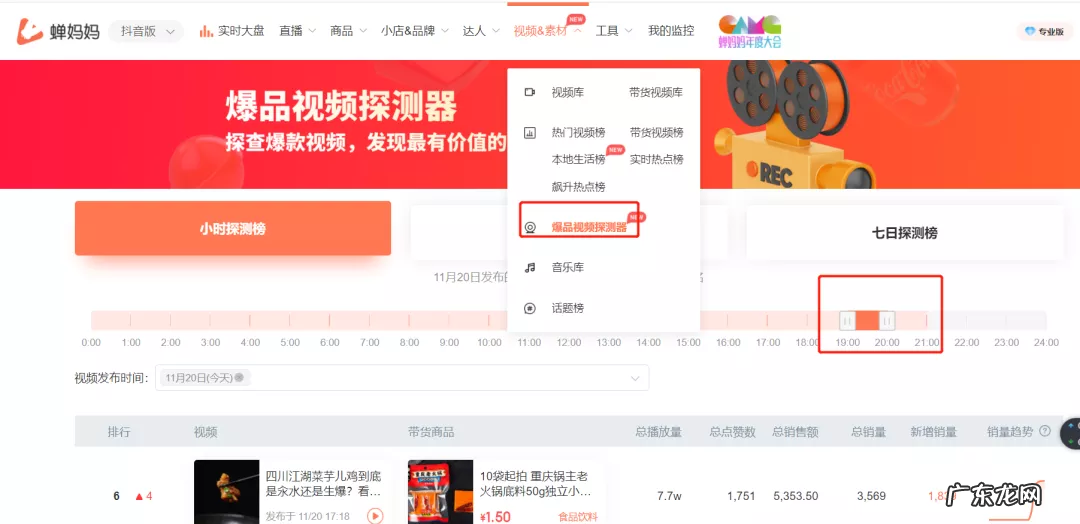Click the 总销售额 column header
The width and height of the screenshot is (1080, 524).
click(x=795, y=432)
